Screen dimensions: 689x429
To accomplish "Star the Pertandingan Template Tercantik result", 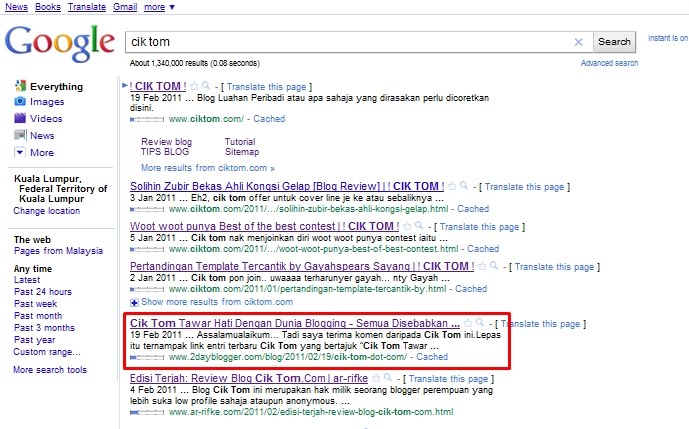I will (x=482, y=266).
